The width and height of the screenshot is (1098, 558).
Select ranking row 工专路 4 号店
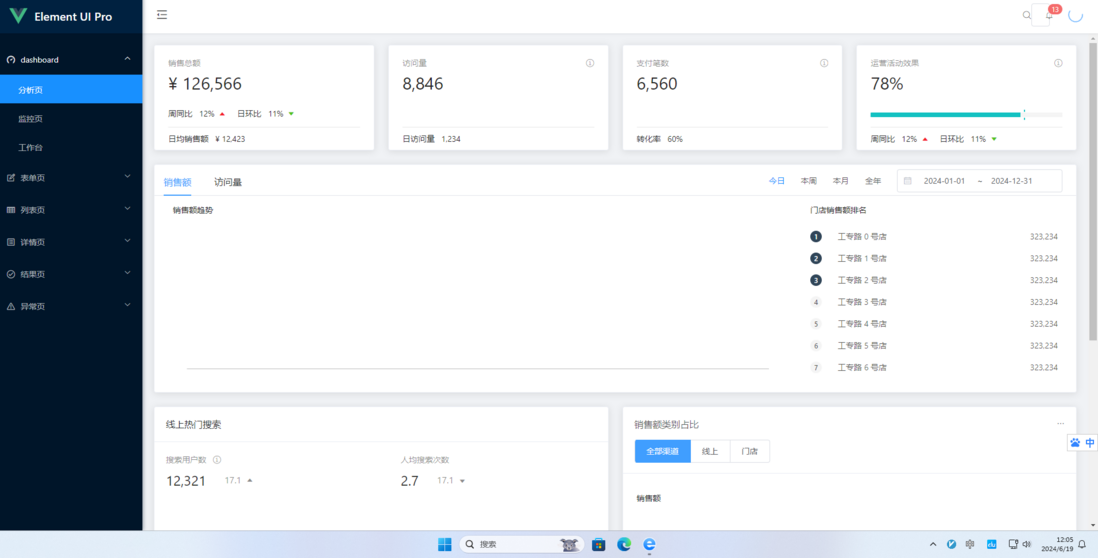tap(933, 324)
